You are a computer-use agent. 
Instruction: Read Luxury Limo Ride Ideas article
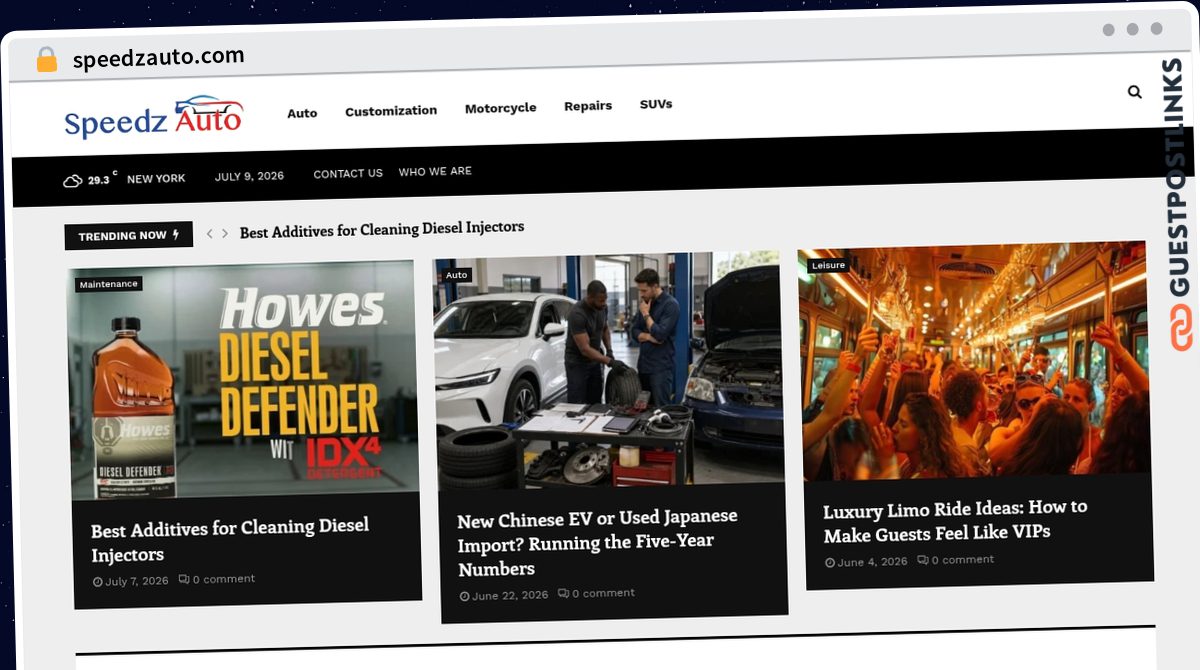[x=955, y=521]
